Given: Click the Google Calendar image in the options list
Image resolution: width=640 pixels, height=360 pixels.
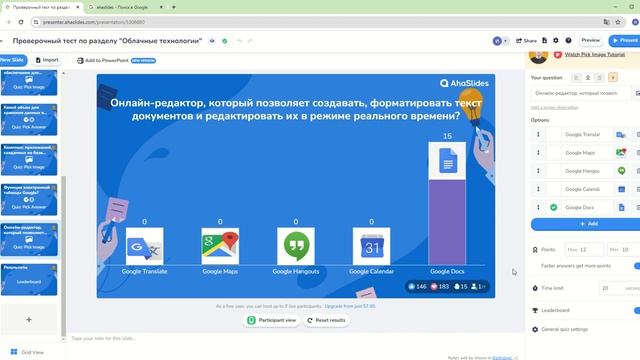Looking at the screenshot, I should click(621, 189).
